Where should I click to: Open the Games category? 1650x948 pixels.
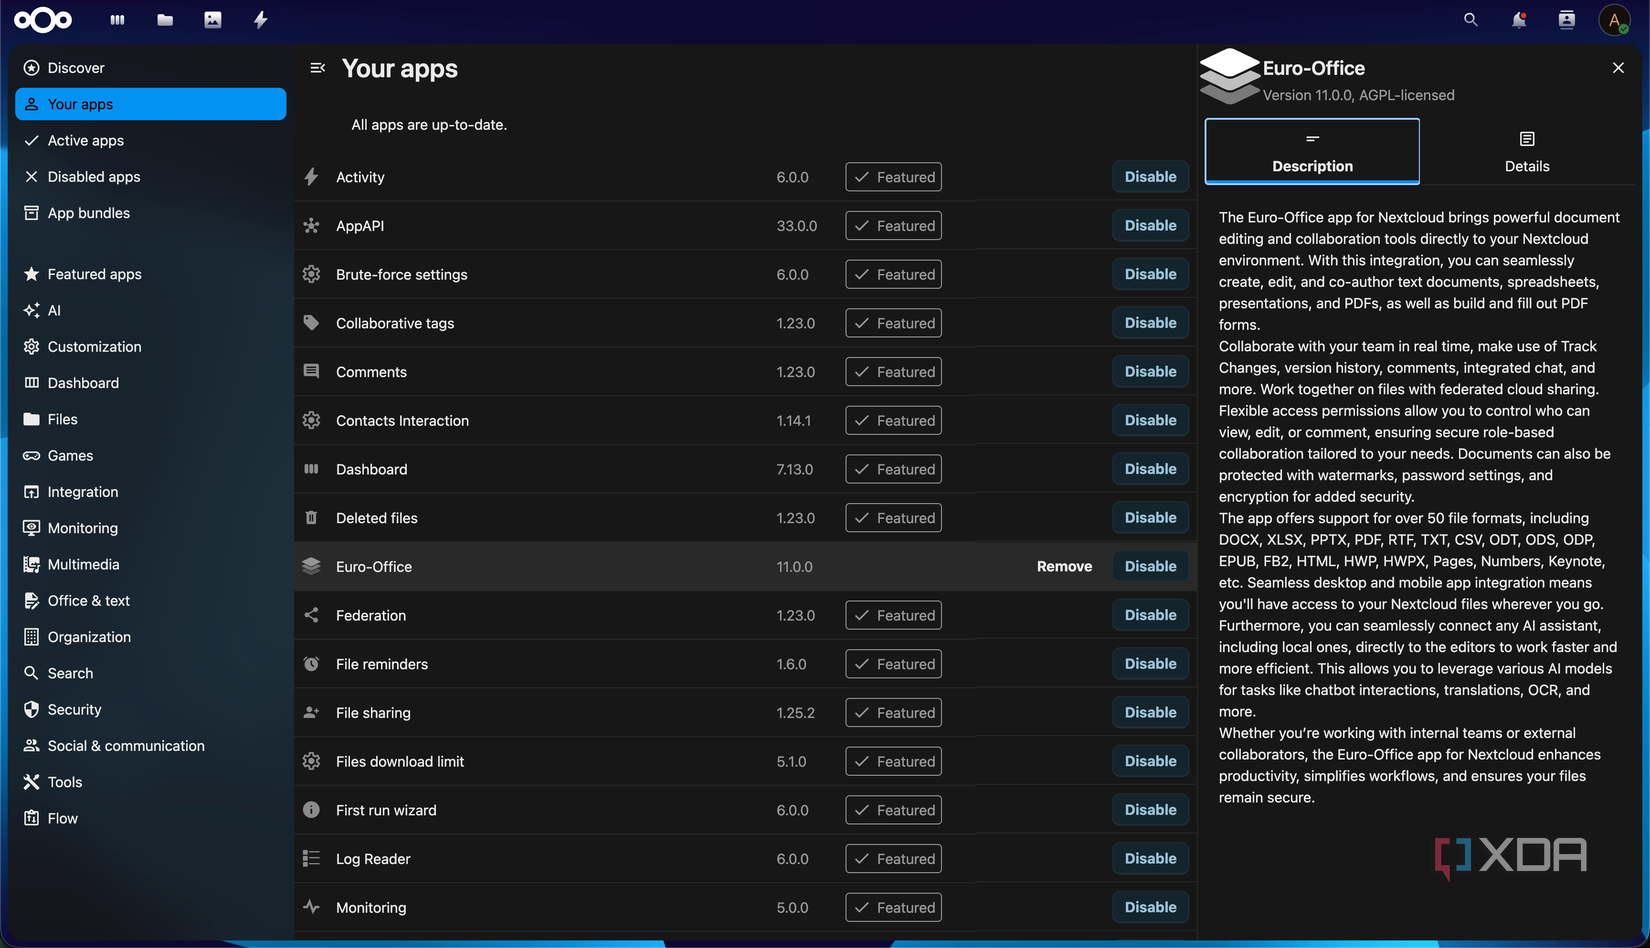point(151,456)
